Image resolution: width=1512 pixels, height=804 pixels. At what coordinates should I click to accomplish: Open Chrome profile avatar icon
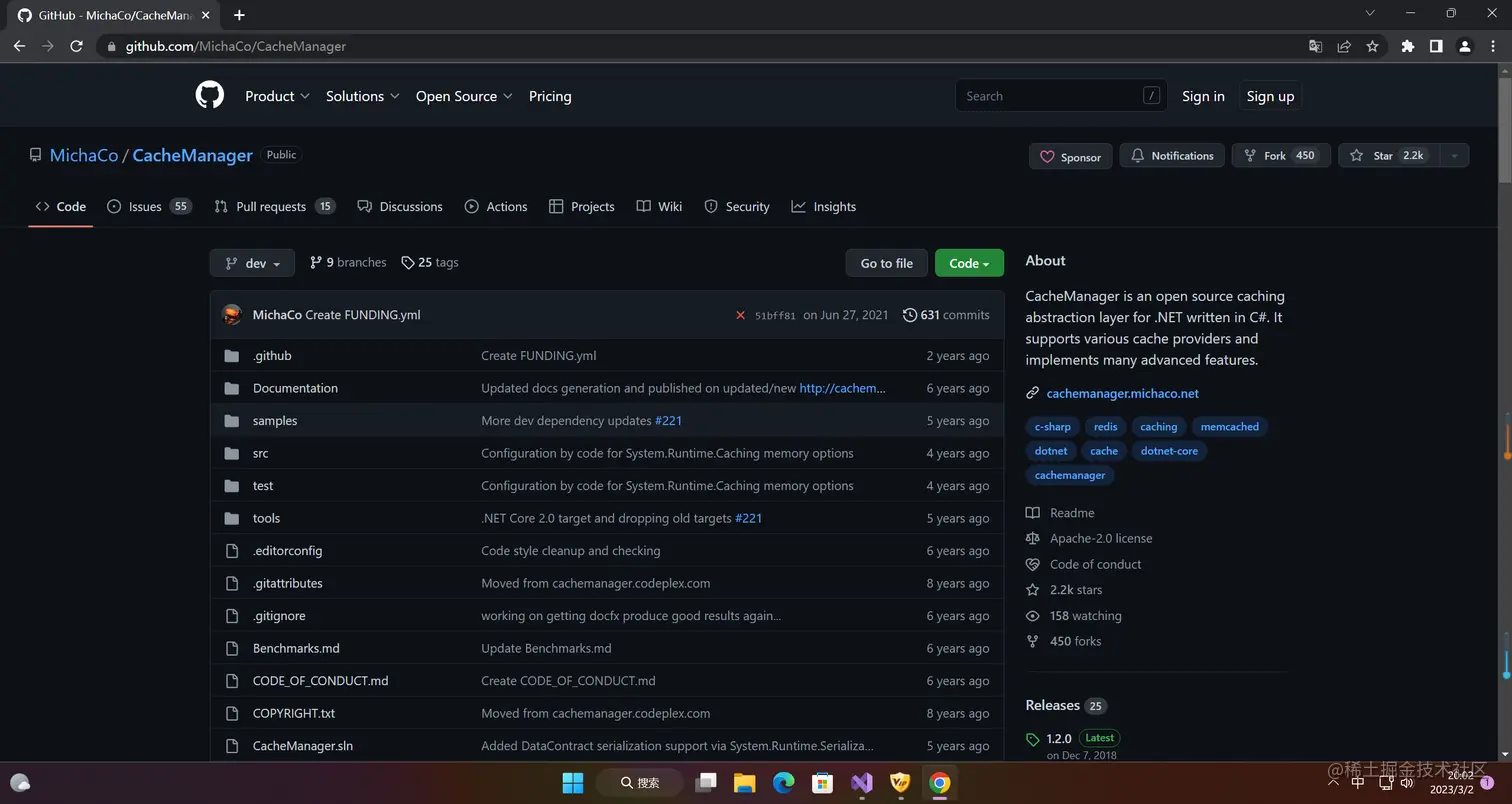click(x=1464, y=46)
